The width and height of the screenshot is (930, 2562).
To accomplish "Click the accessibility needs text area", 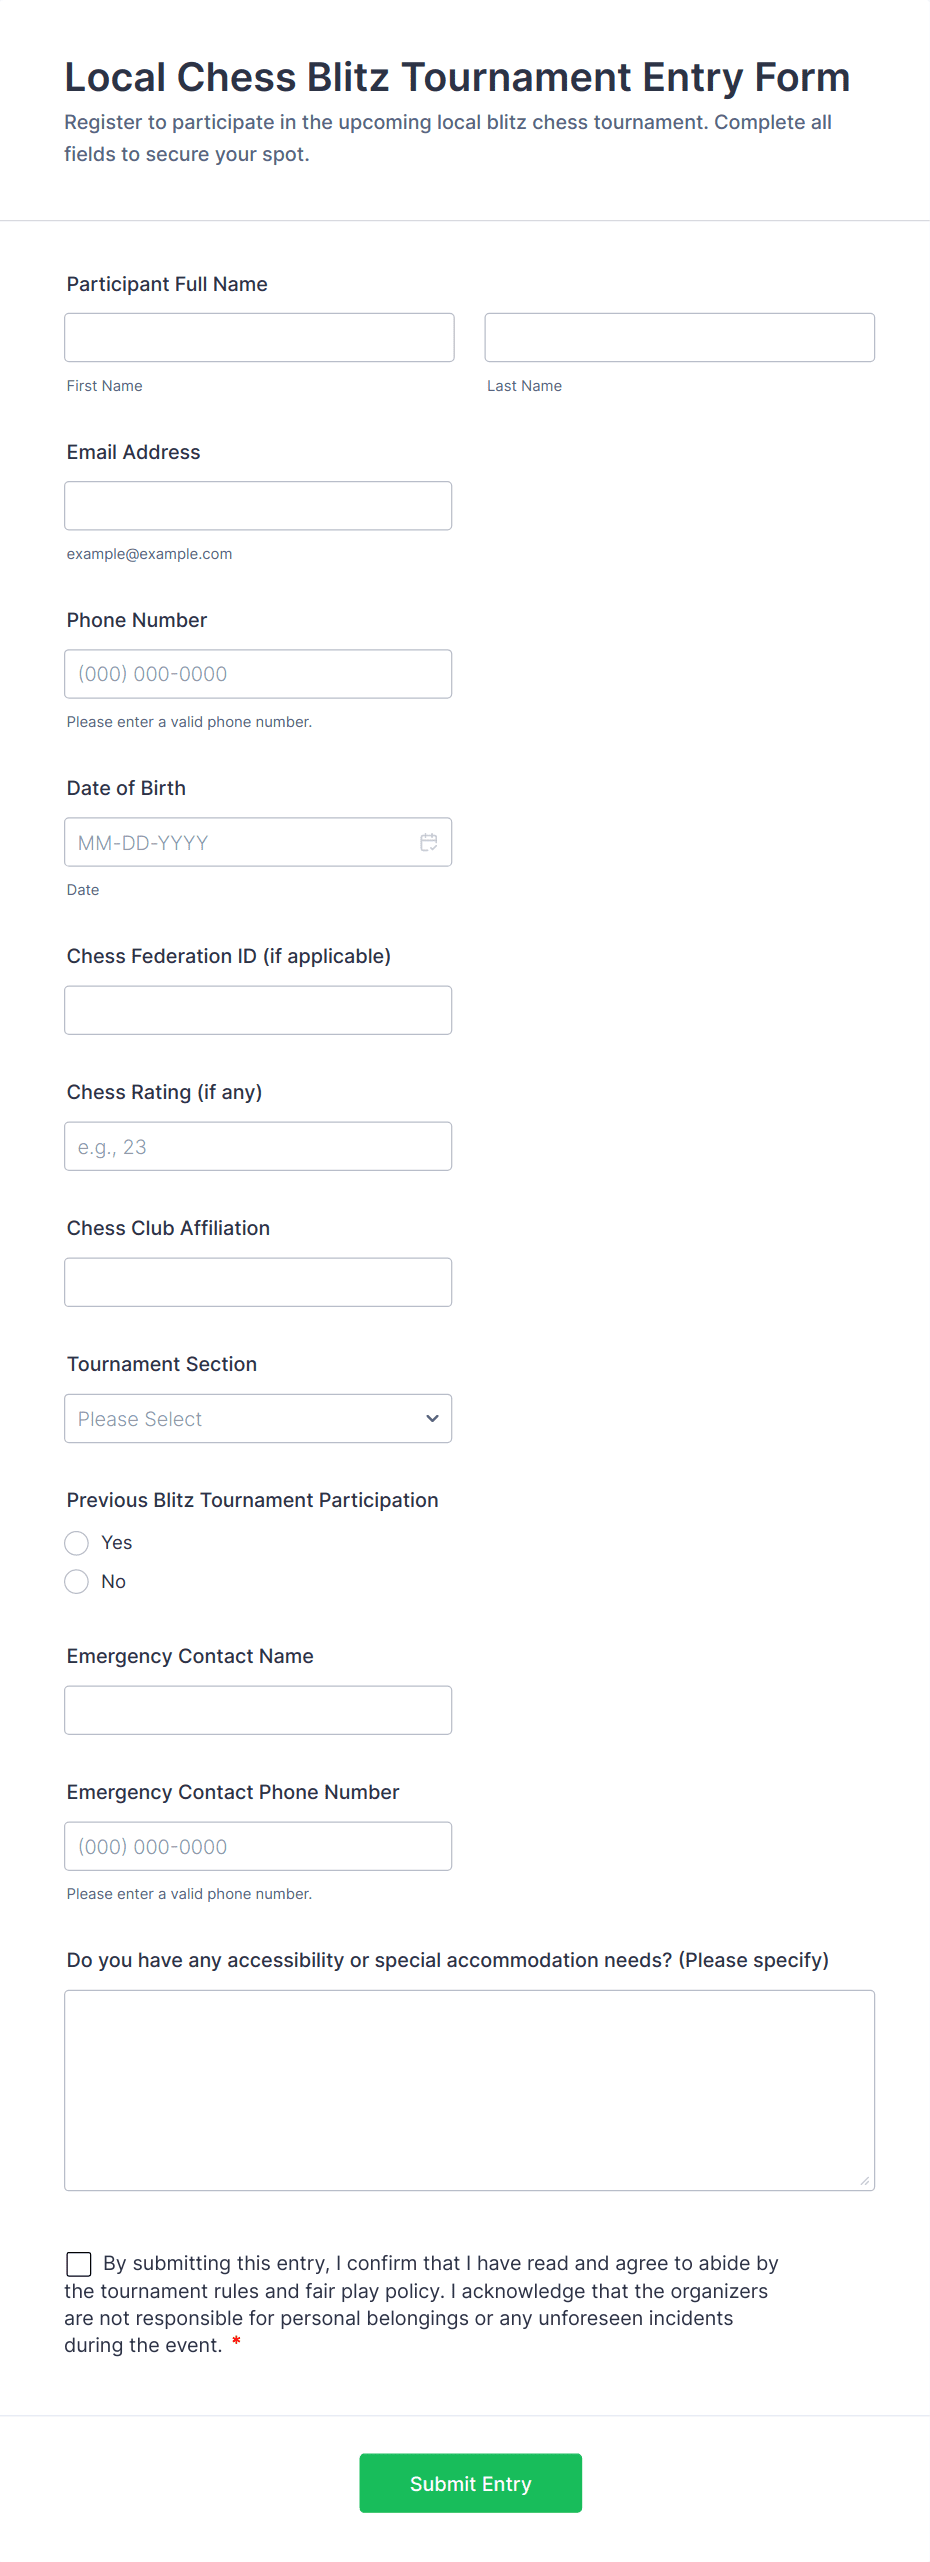I will pyautogui.click(x=469, y=2090).
